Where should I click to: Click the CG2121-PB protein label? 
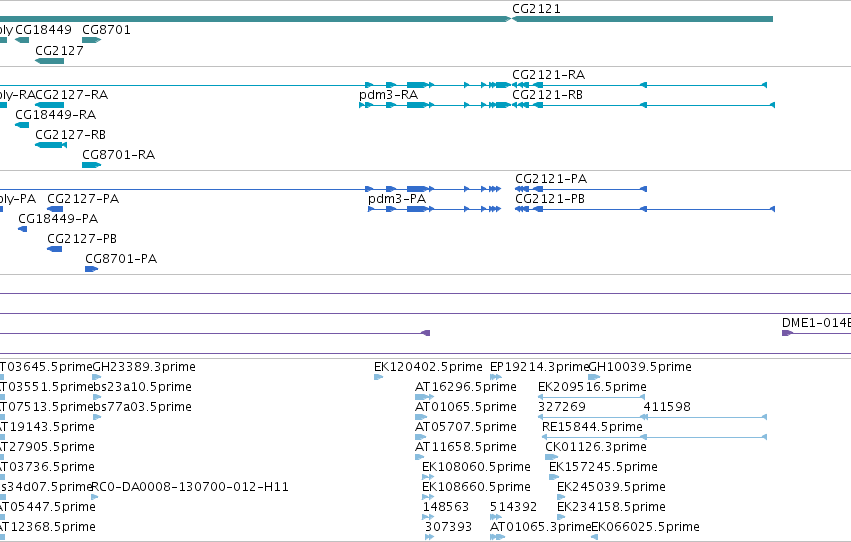tap(550, 199)
